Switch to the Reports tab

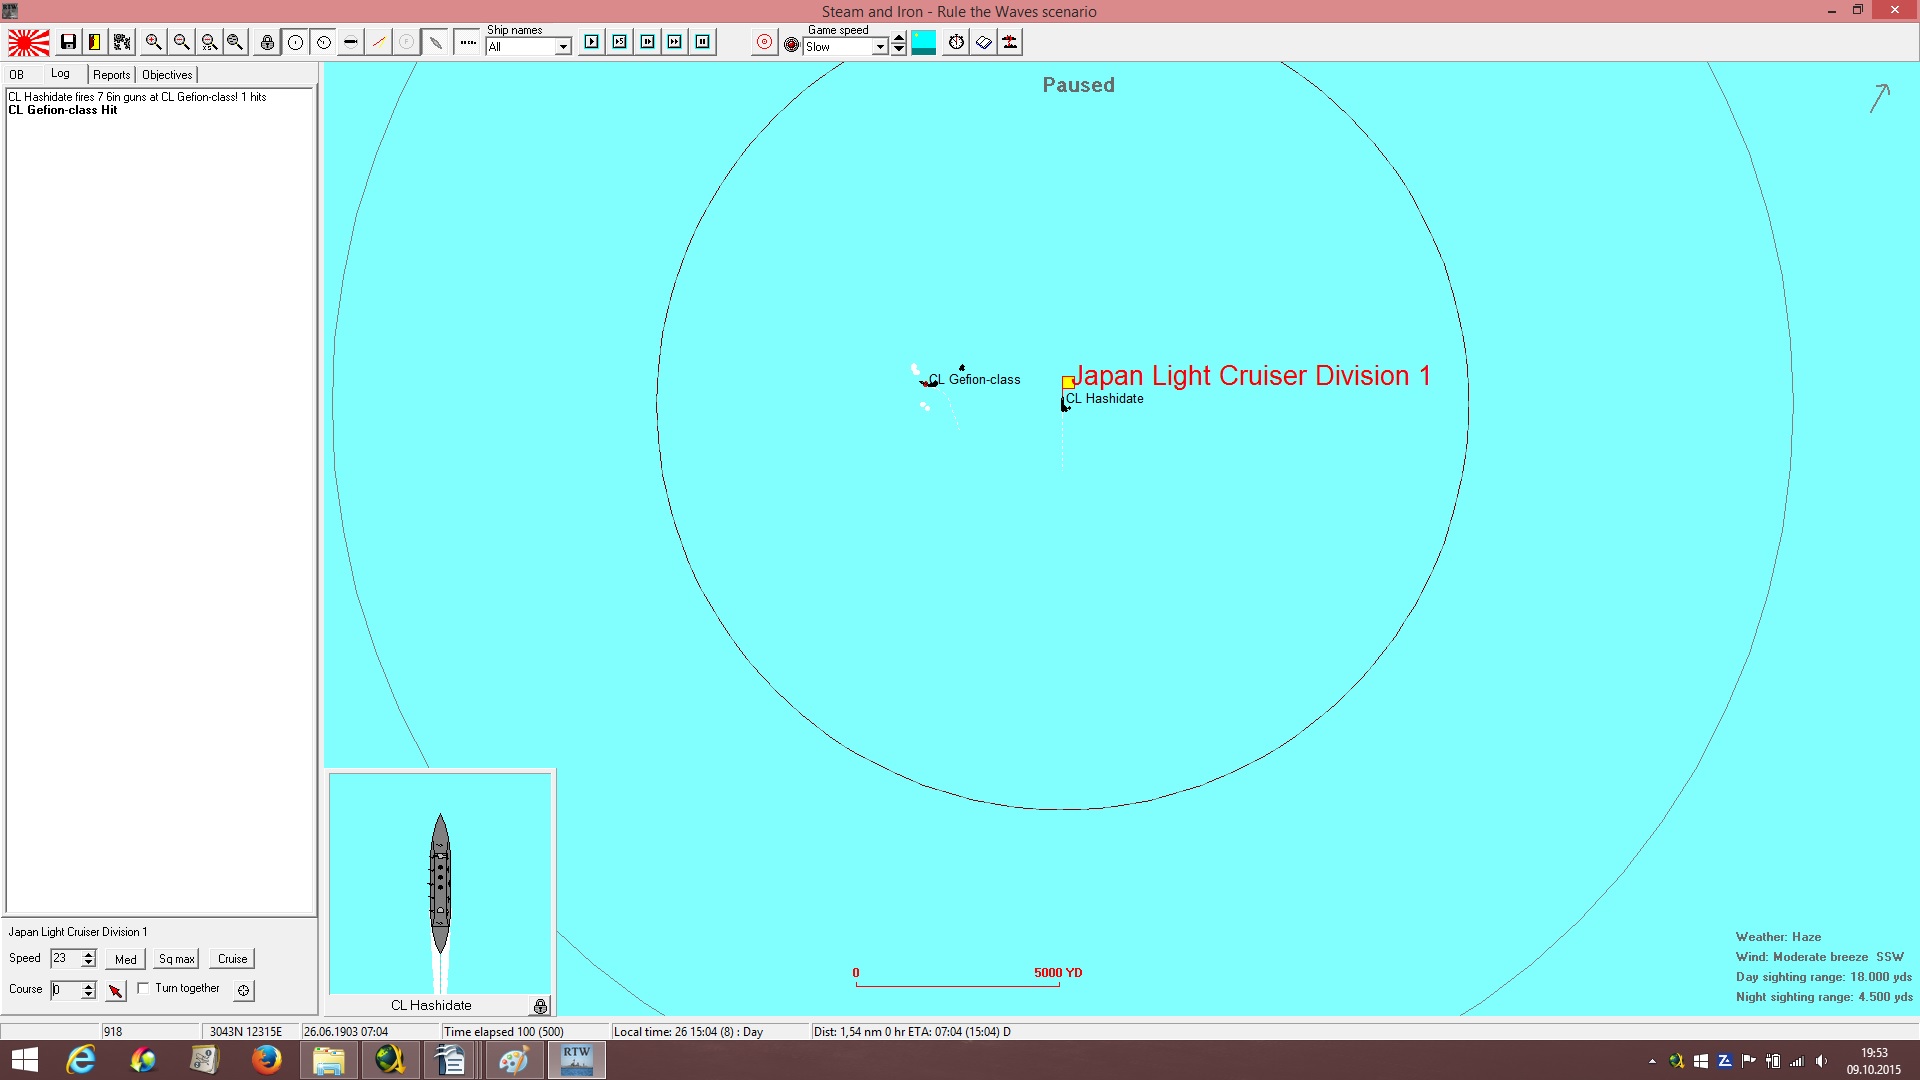[111, 75]
